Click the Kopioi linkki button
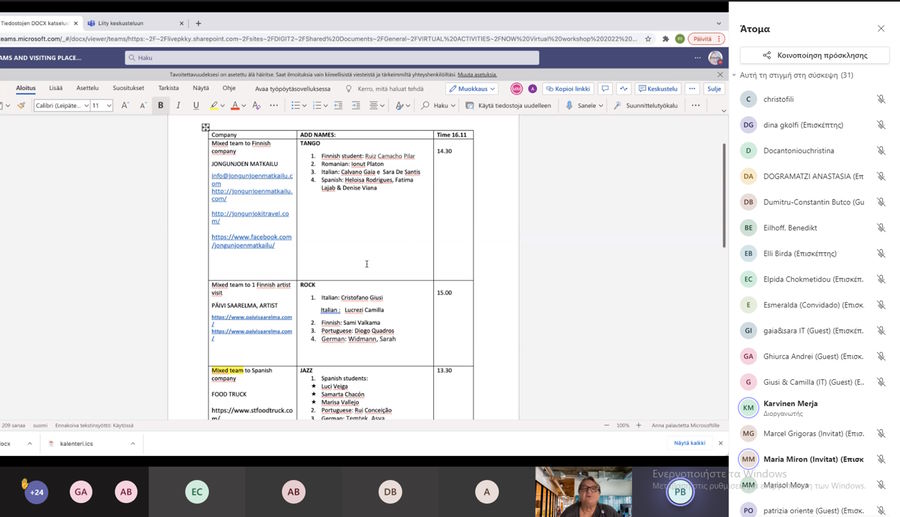This screenshot has width=900, height=517. click(x=567, y=88)
